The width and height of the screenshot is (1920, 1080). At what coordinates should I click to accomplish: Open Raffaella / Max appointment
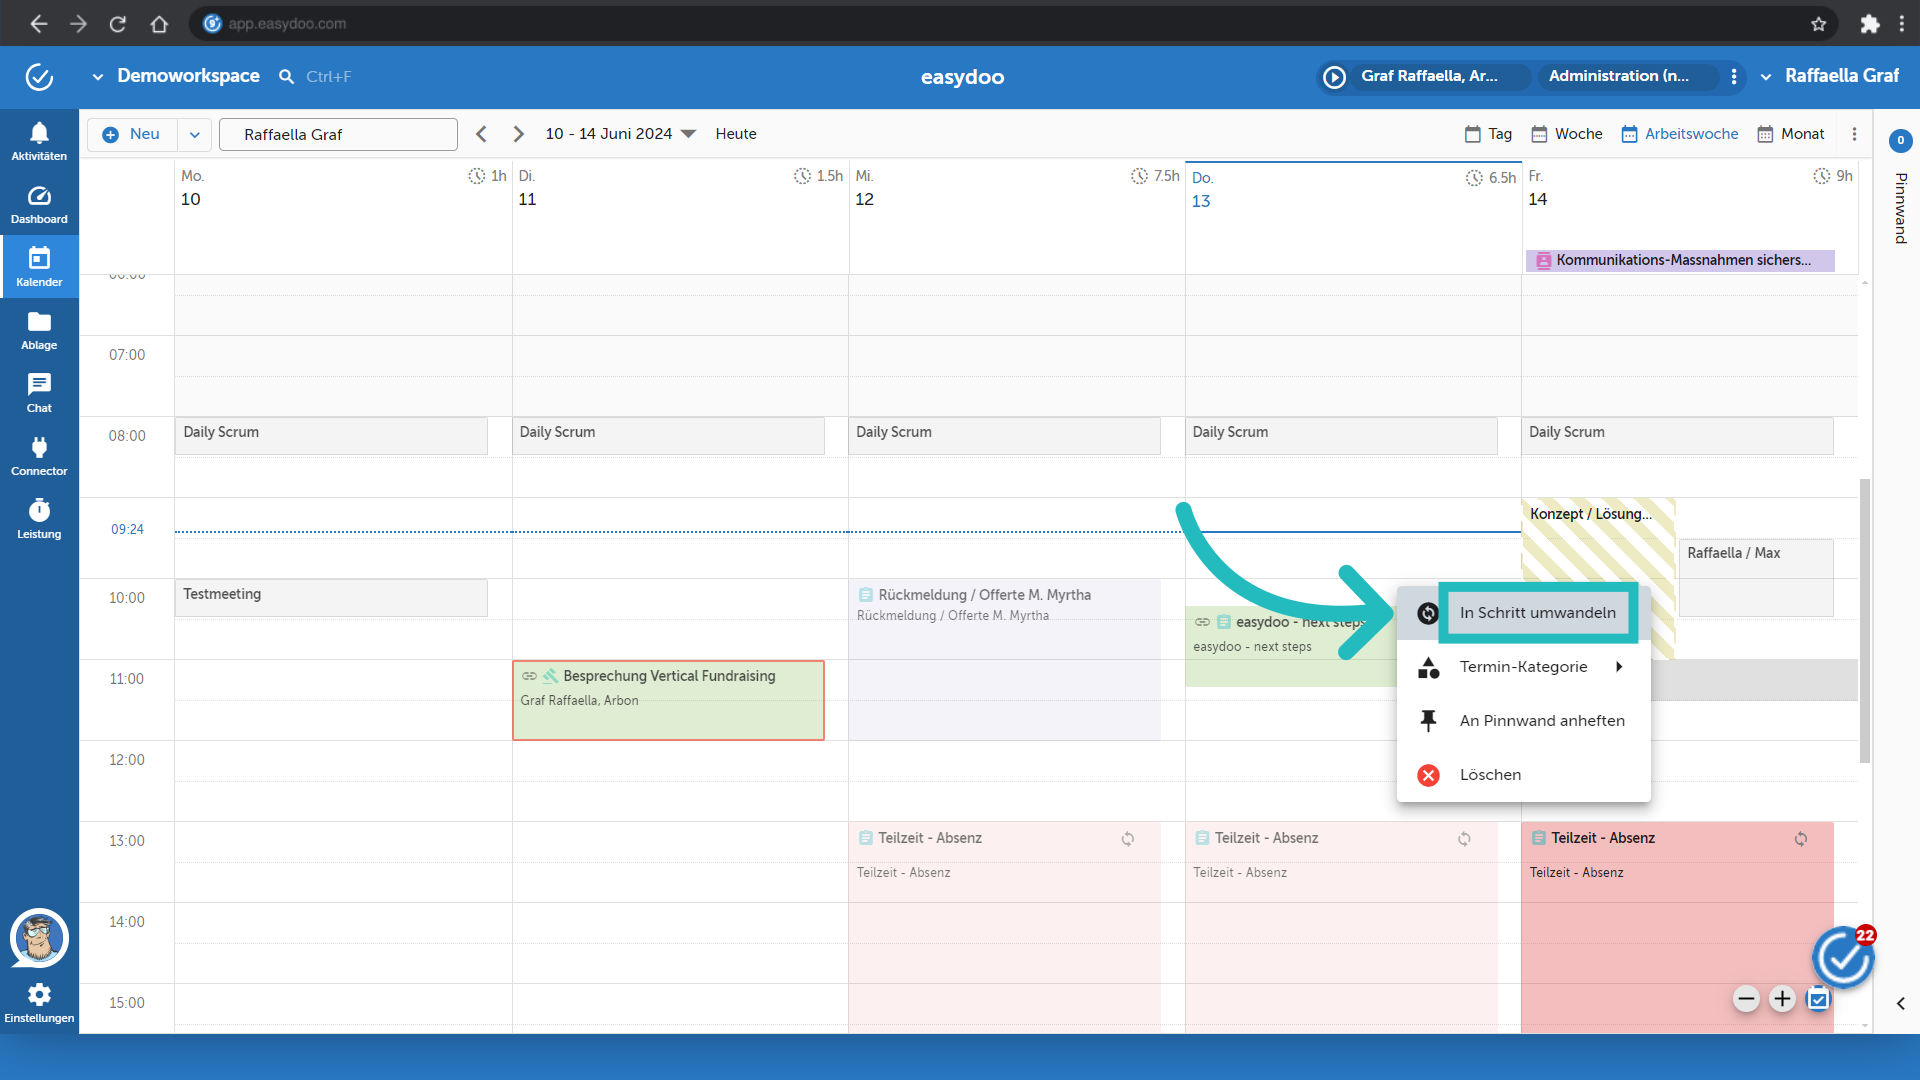tap(1756, 578)
